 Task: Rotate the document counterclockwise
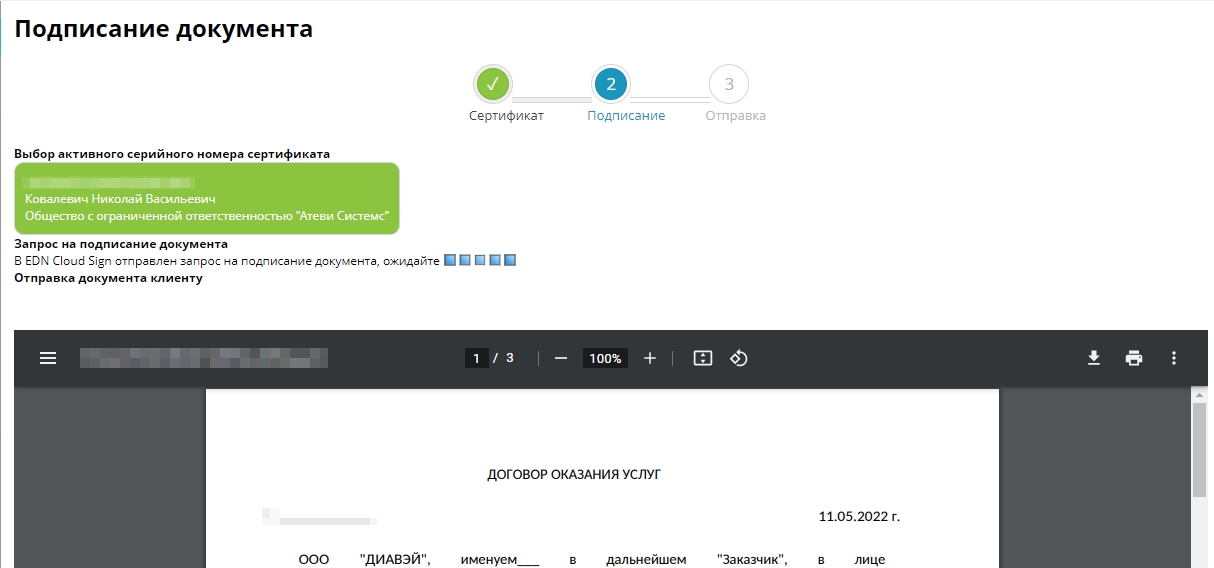pyautogui.click(x=739, y=358)
